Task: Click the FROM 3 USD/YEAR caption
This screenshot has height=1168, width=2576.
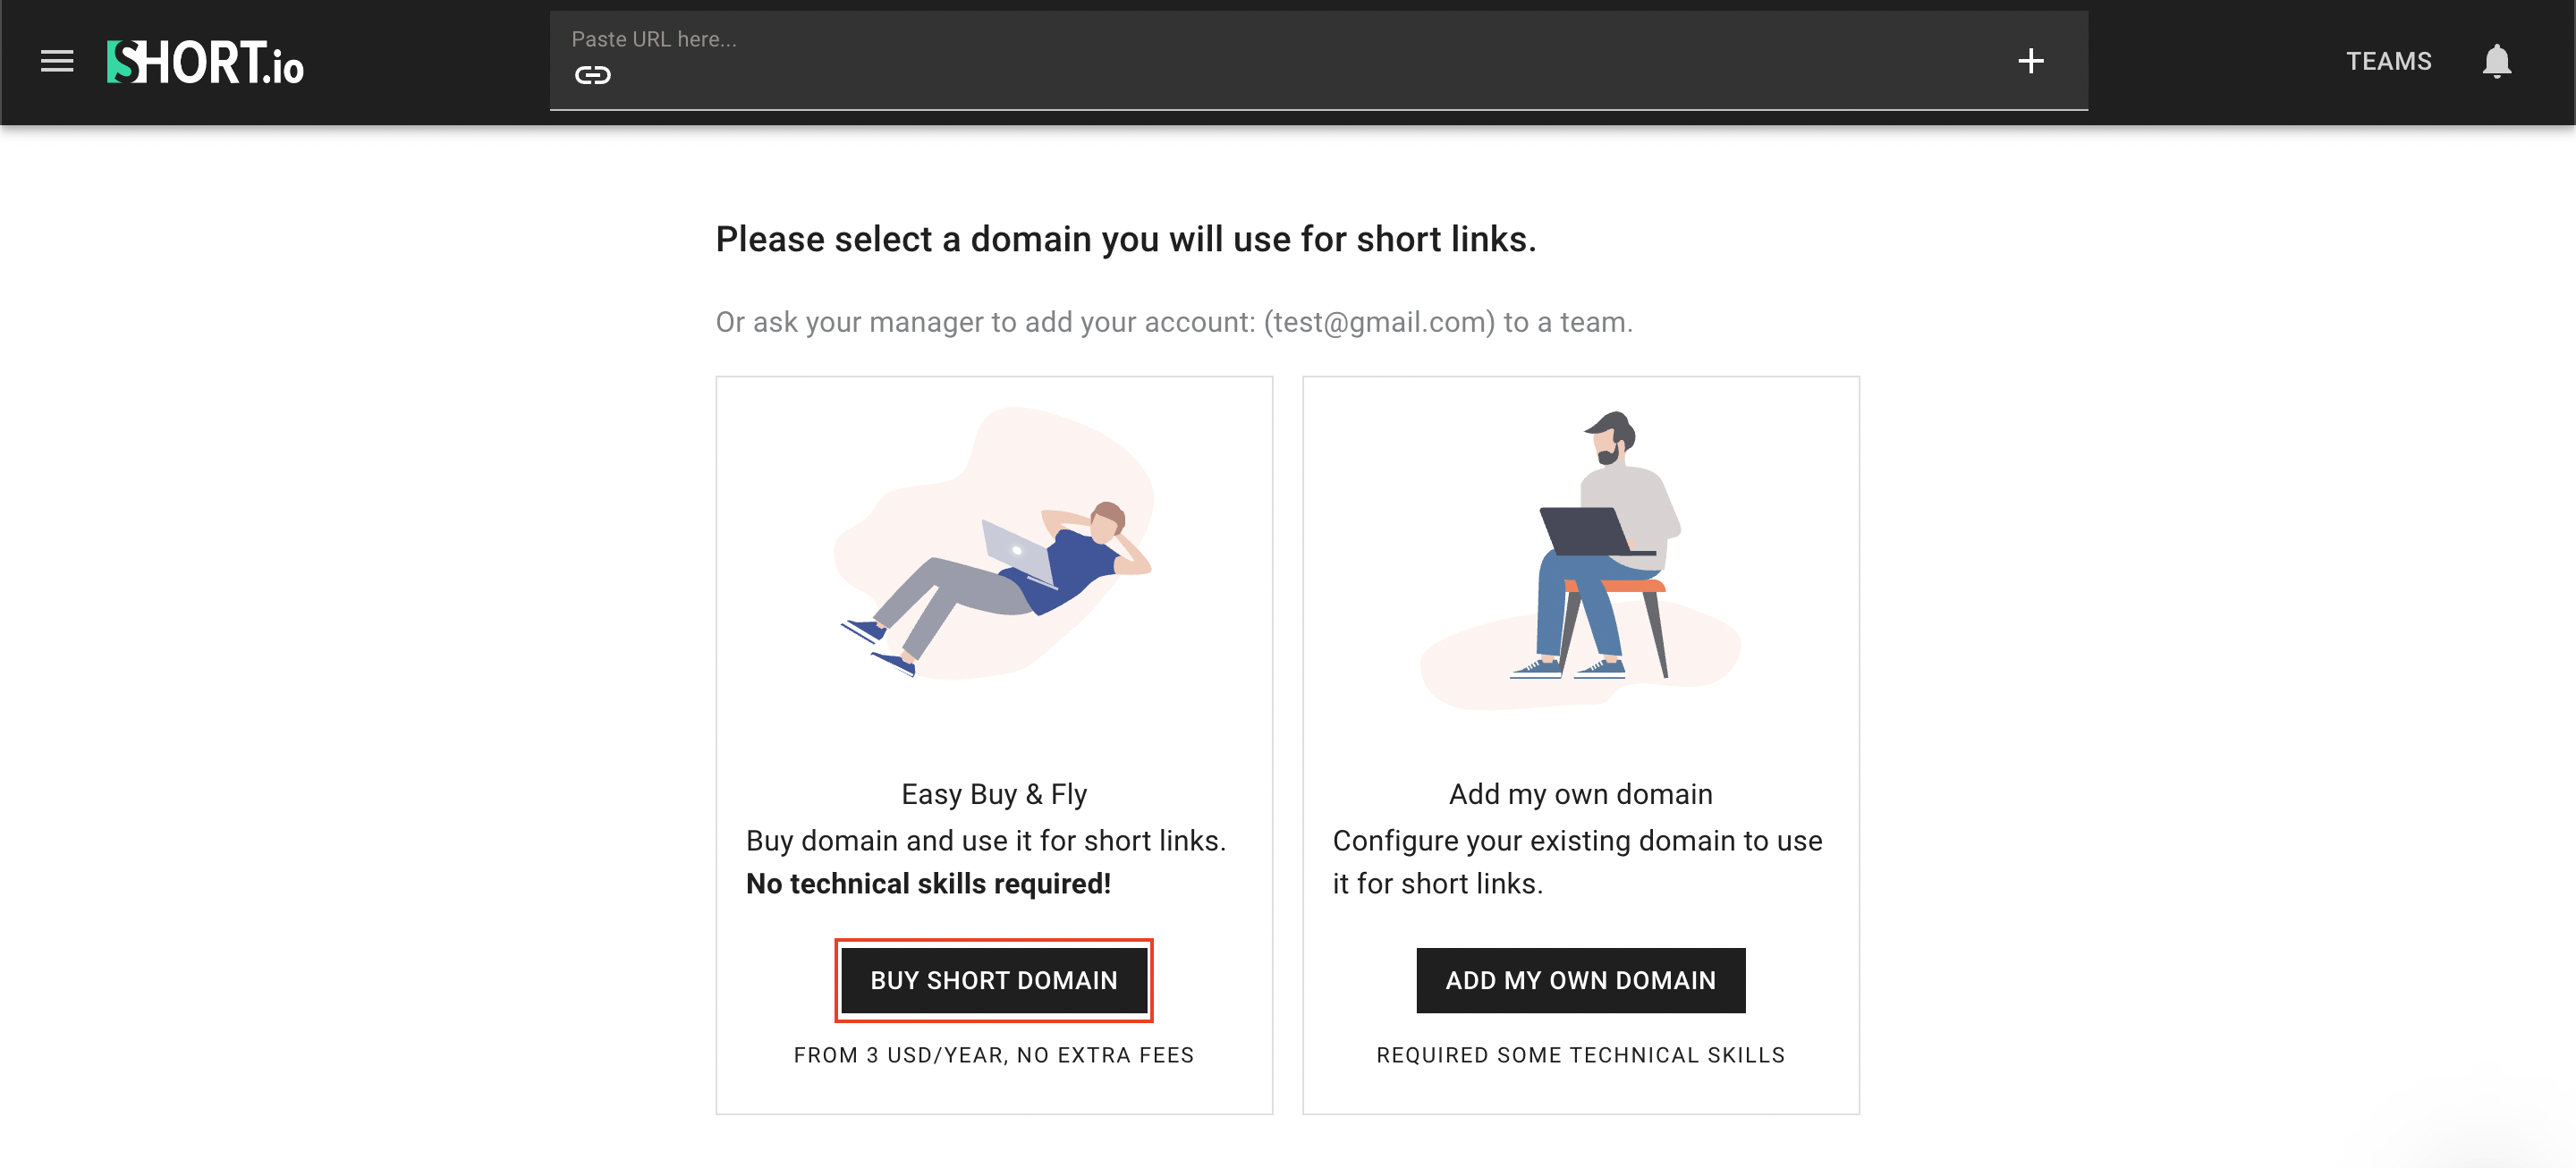Action: coord(993,1055)
